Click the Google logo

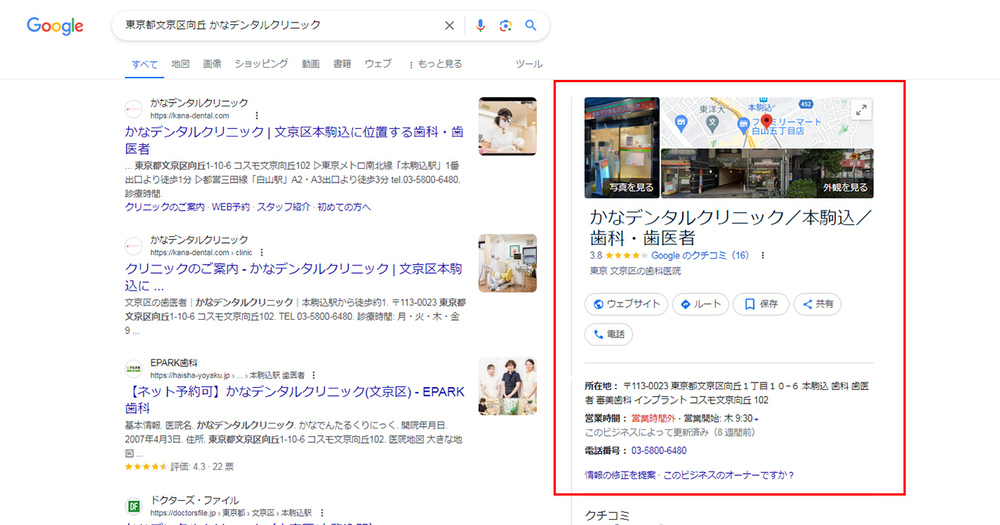point(55,26)
